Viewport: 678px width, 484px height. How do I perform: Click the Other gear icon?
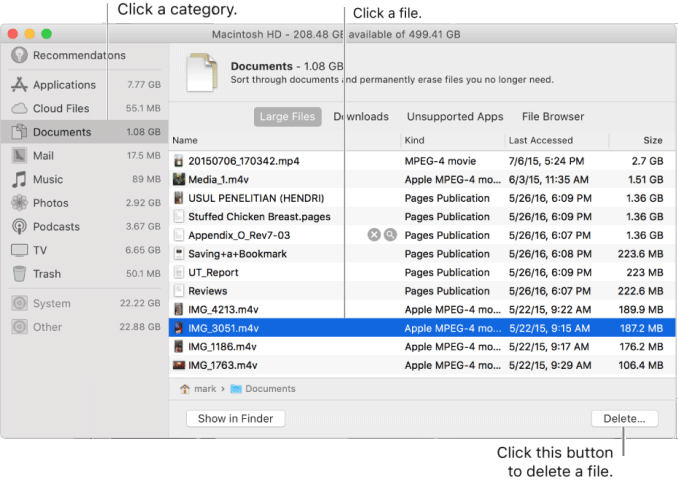[x=19, y=327]
